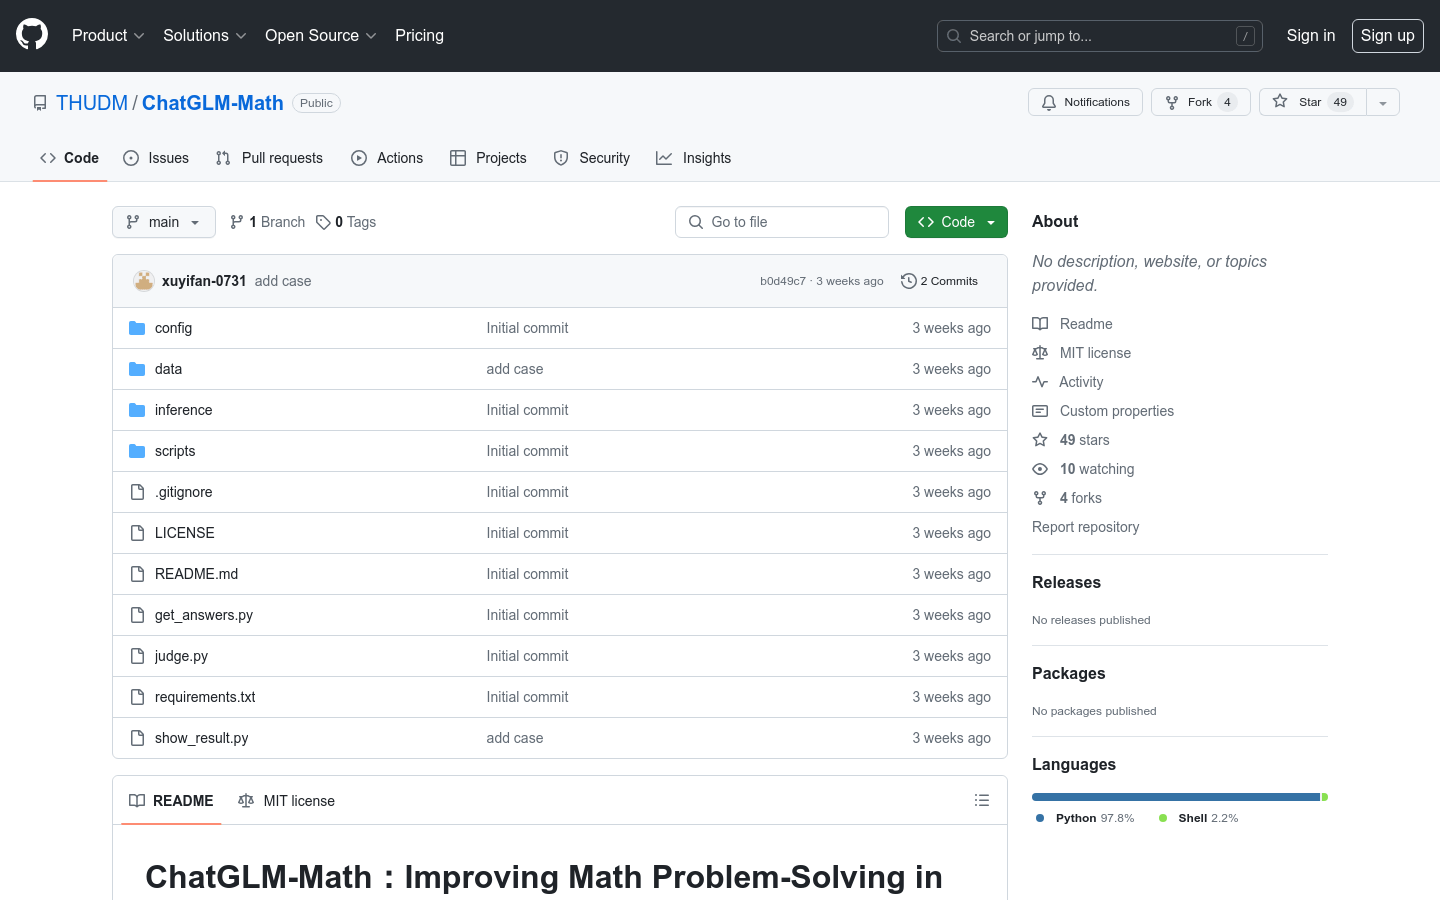This screenshot has height=900, width=1440.
Task: Click the README.md file icon
Action: [x=137, y=574]
